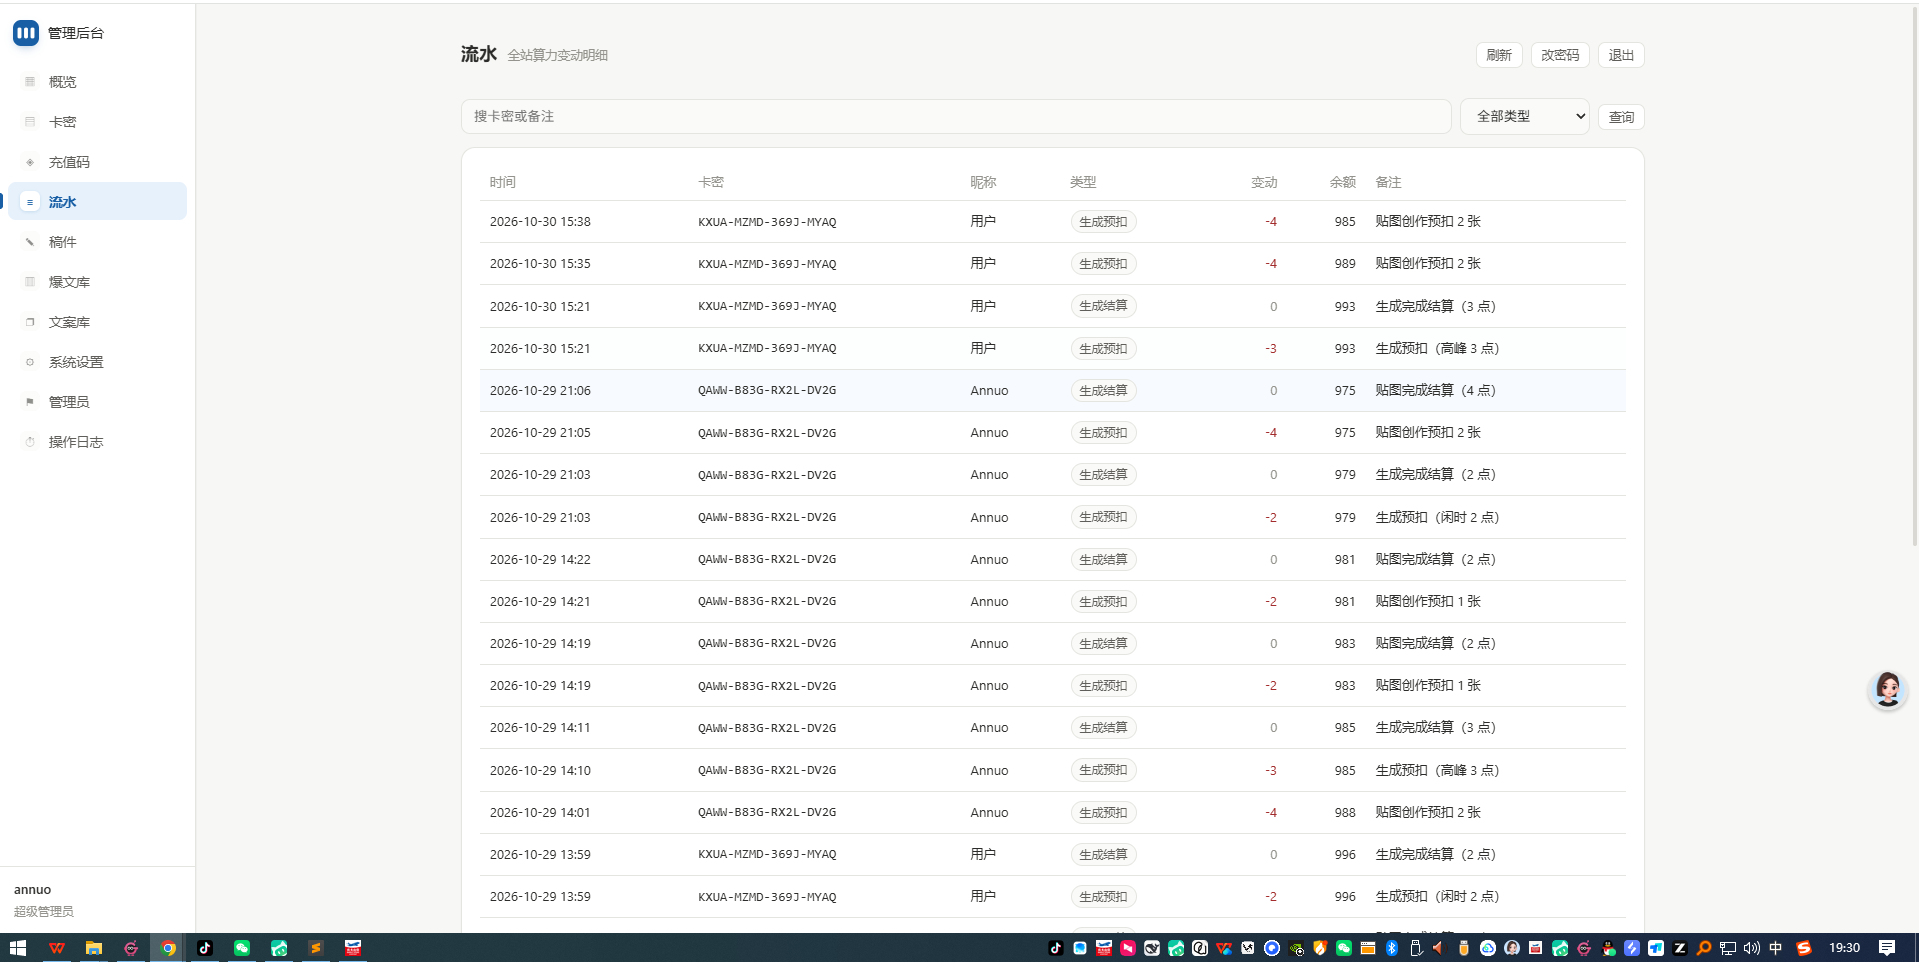Click the 生成预扣 tag in the 15:38 row
The height and width of the screenshot is (962, 1919).
(1103, 222)
